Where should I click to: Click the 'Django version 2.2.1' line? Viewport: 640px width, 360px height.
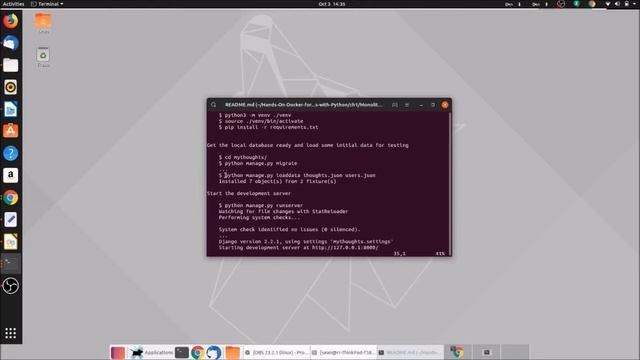tap(306, 241)
